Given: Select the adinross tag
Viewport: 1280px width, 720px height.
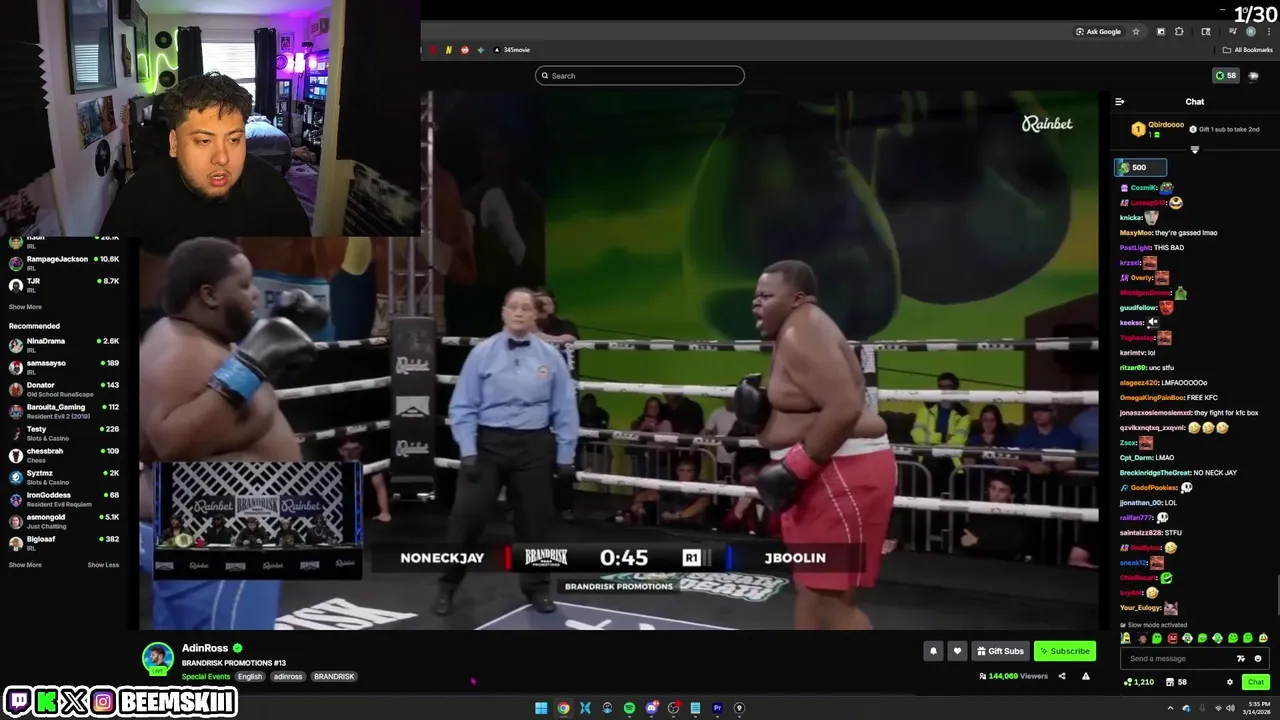Looking at the screenshot, I should [288, 676].
